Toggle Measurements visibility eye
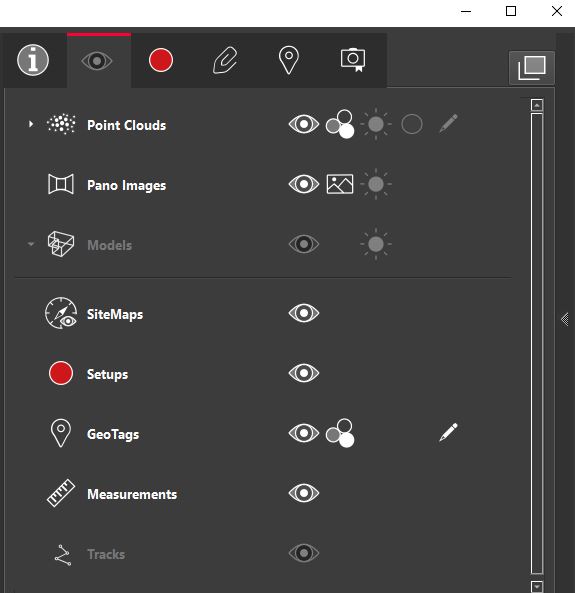 tap(304, 493)
